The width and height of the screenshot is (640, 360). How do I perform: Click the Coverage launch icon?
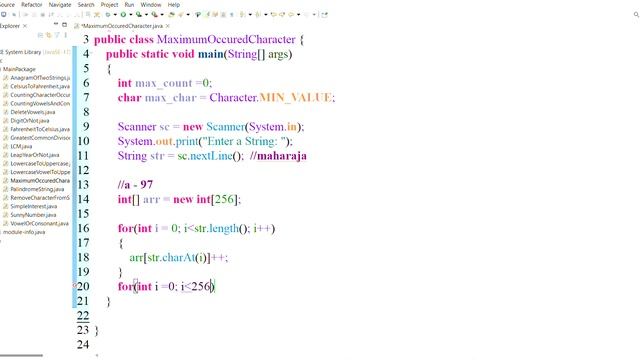tap(139, 14)
